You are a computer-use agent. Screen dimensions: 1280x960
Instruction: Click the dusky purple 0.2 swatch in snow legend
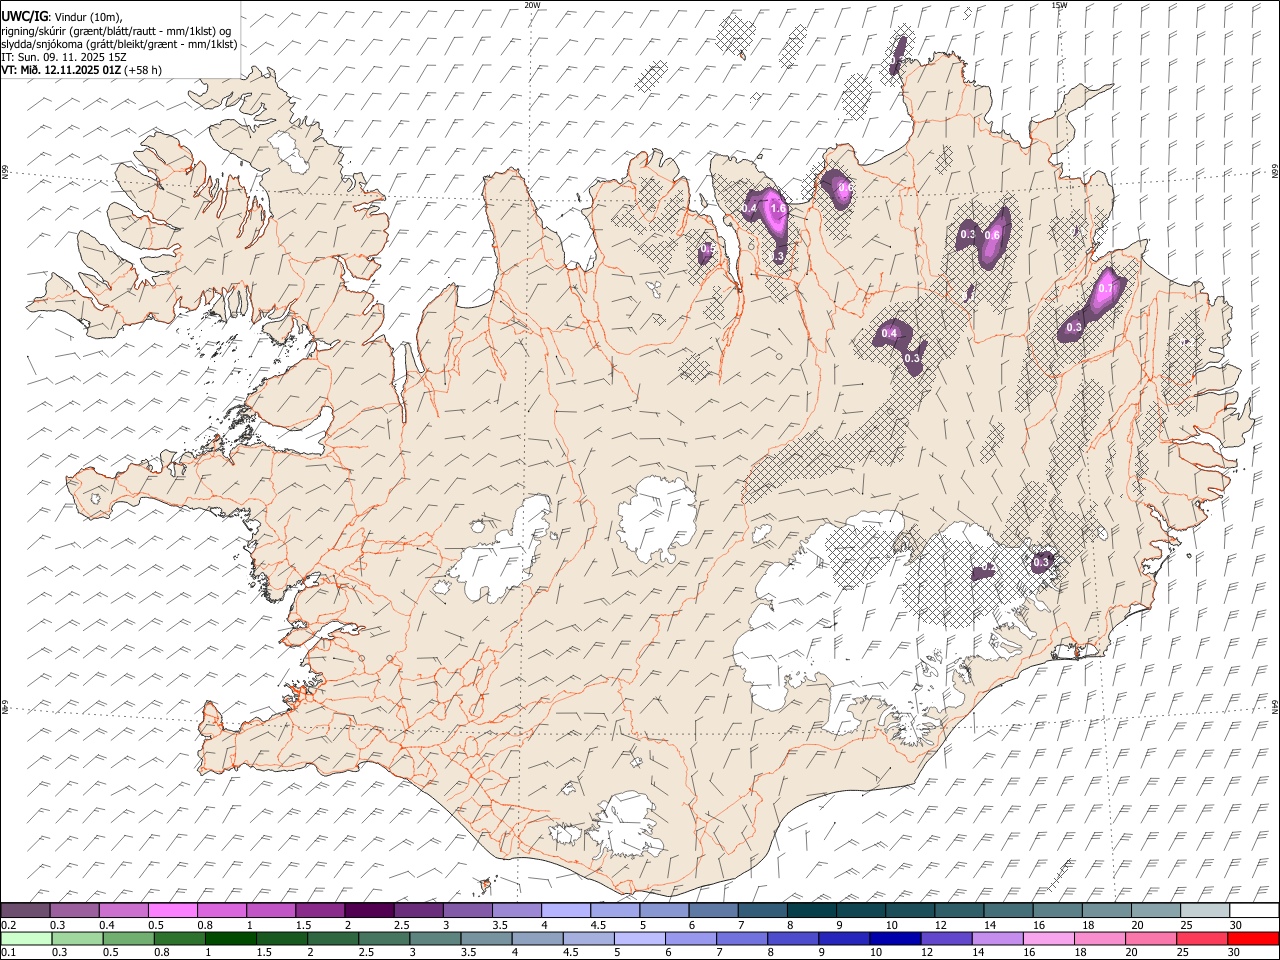pos(26,910)
